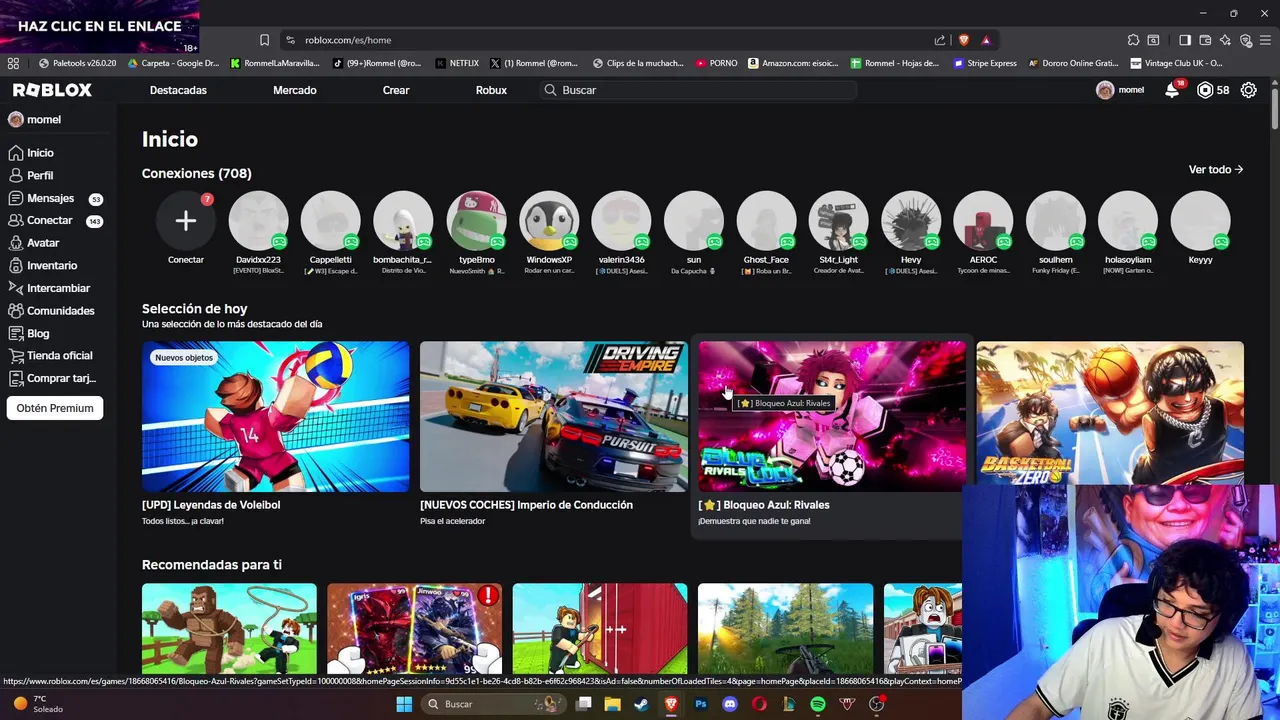Open Spotify from the taskbar
The width and height of the screenshot is (1280, 720).
(x=818, y=704)
